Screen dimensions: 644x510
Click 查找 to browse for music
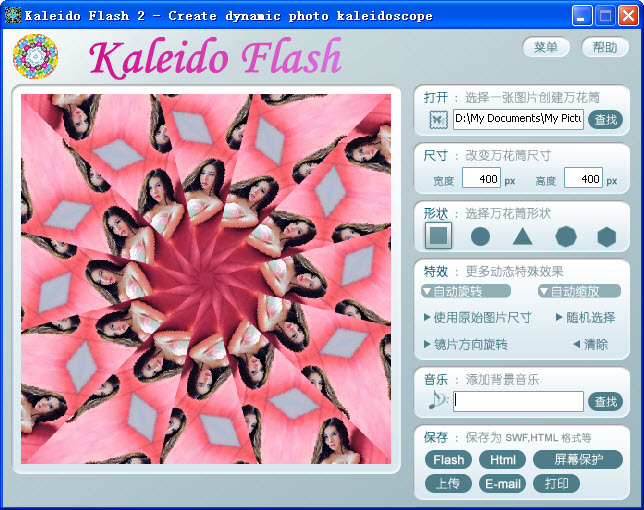[606, 401]
